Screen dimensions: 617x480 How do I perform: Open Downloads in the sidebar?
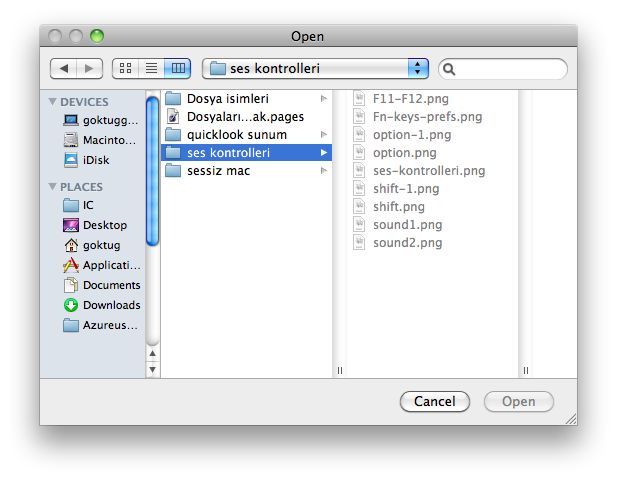[111, 305]
